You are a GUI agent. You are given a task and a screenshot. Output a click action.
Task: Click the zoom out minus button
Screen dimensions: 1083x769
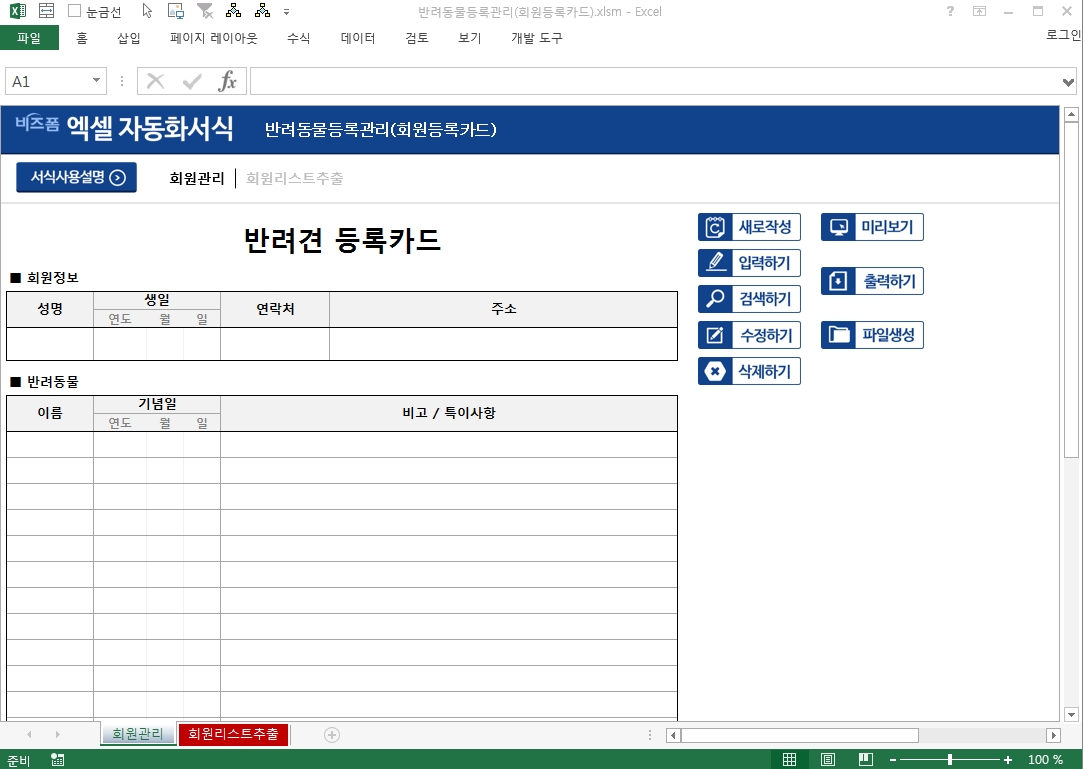[893, 760]
